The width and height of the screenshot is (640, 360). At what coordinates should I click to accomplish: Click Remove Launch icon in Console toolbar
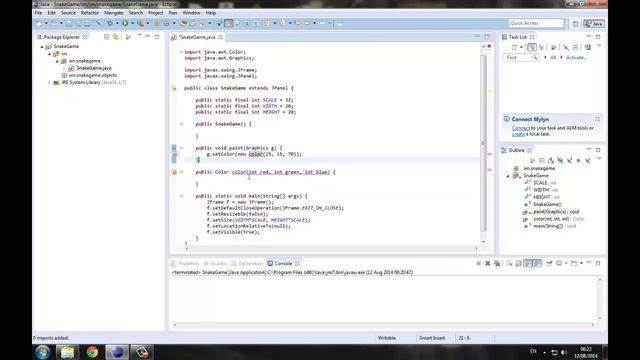pyautogui.click(x=488, y=264)
